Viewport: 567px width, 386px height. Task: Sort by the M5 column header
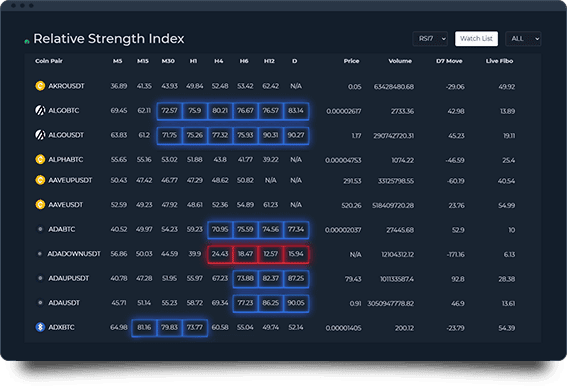click(118, 61)
